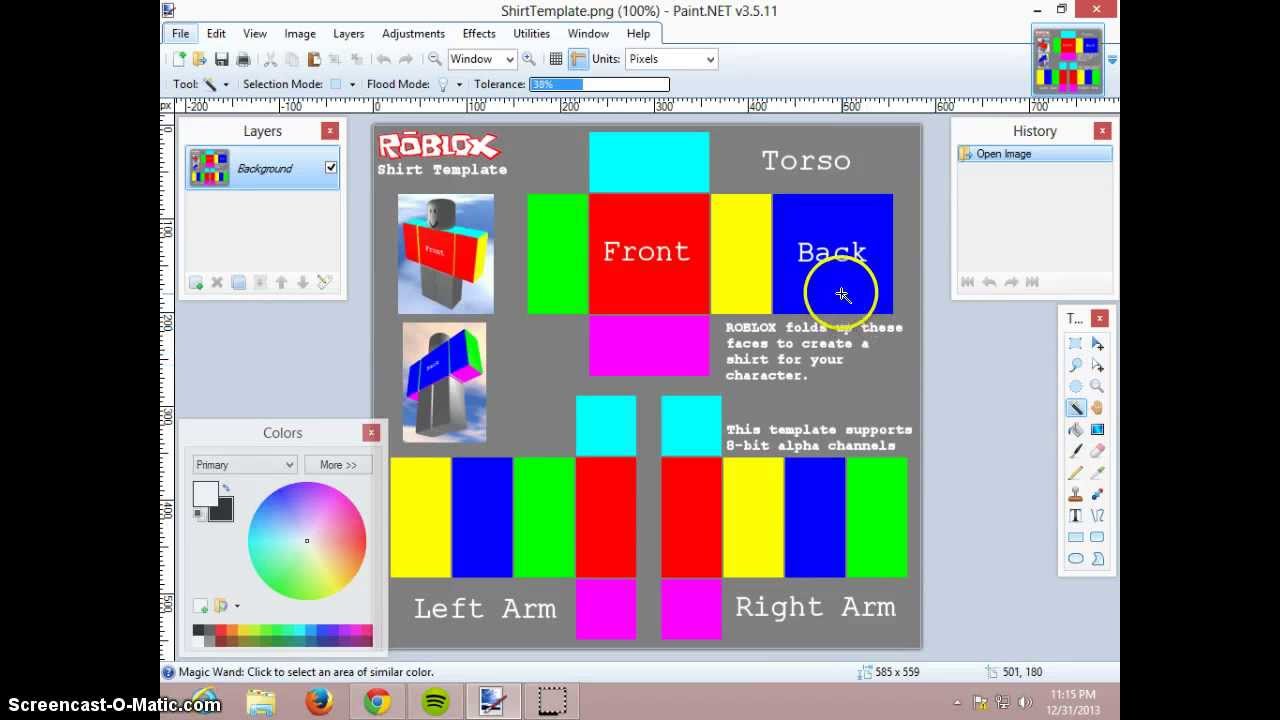Select the Color Picker eyedropper tool

1097,472
